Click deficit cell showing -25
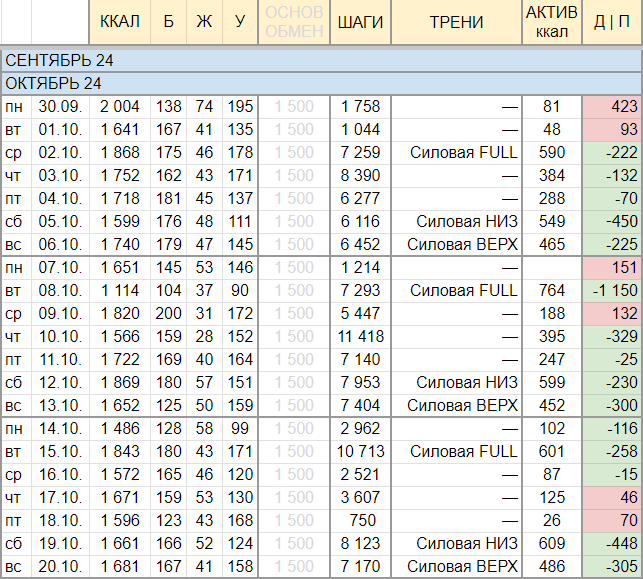This screenshot has height=579, width=643. coord(612,360)
